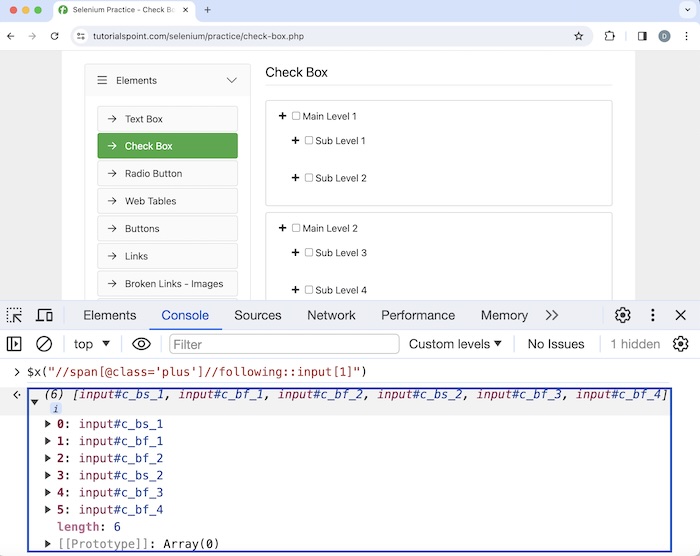The image size is (700, 556).
Task: Open the Chrome extensions puzzle icon
Action: (x=610, y=36)
